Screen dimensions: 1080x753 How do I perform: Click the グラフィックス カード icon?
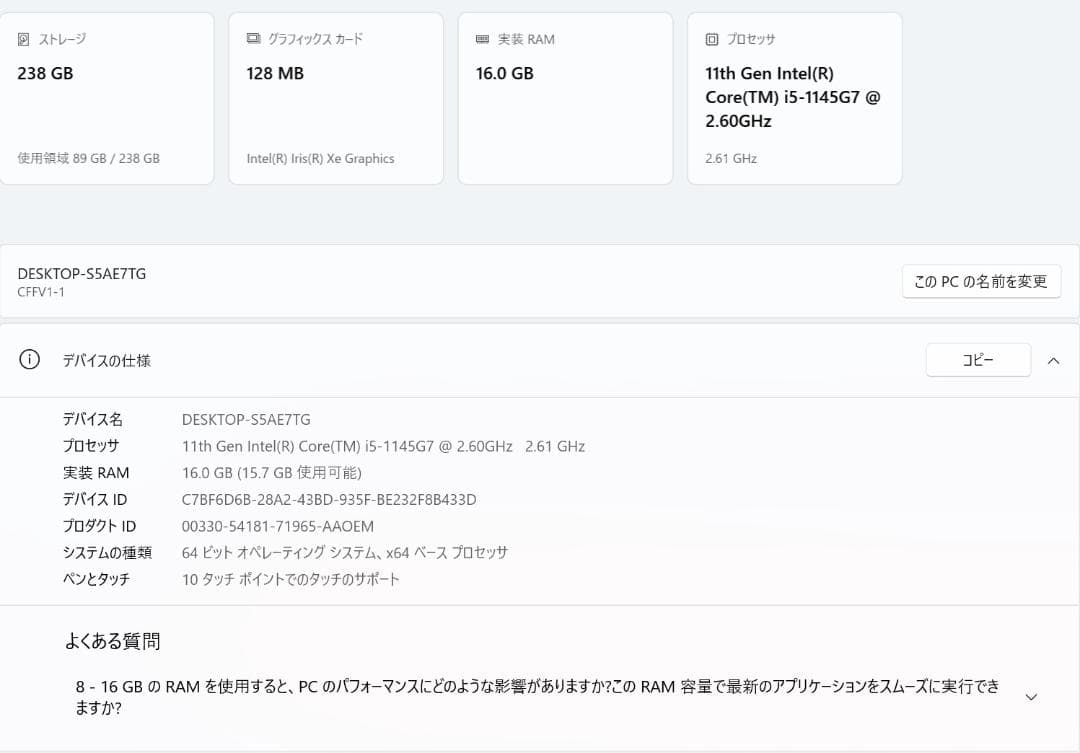pos(252,38)
